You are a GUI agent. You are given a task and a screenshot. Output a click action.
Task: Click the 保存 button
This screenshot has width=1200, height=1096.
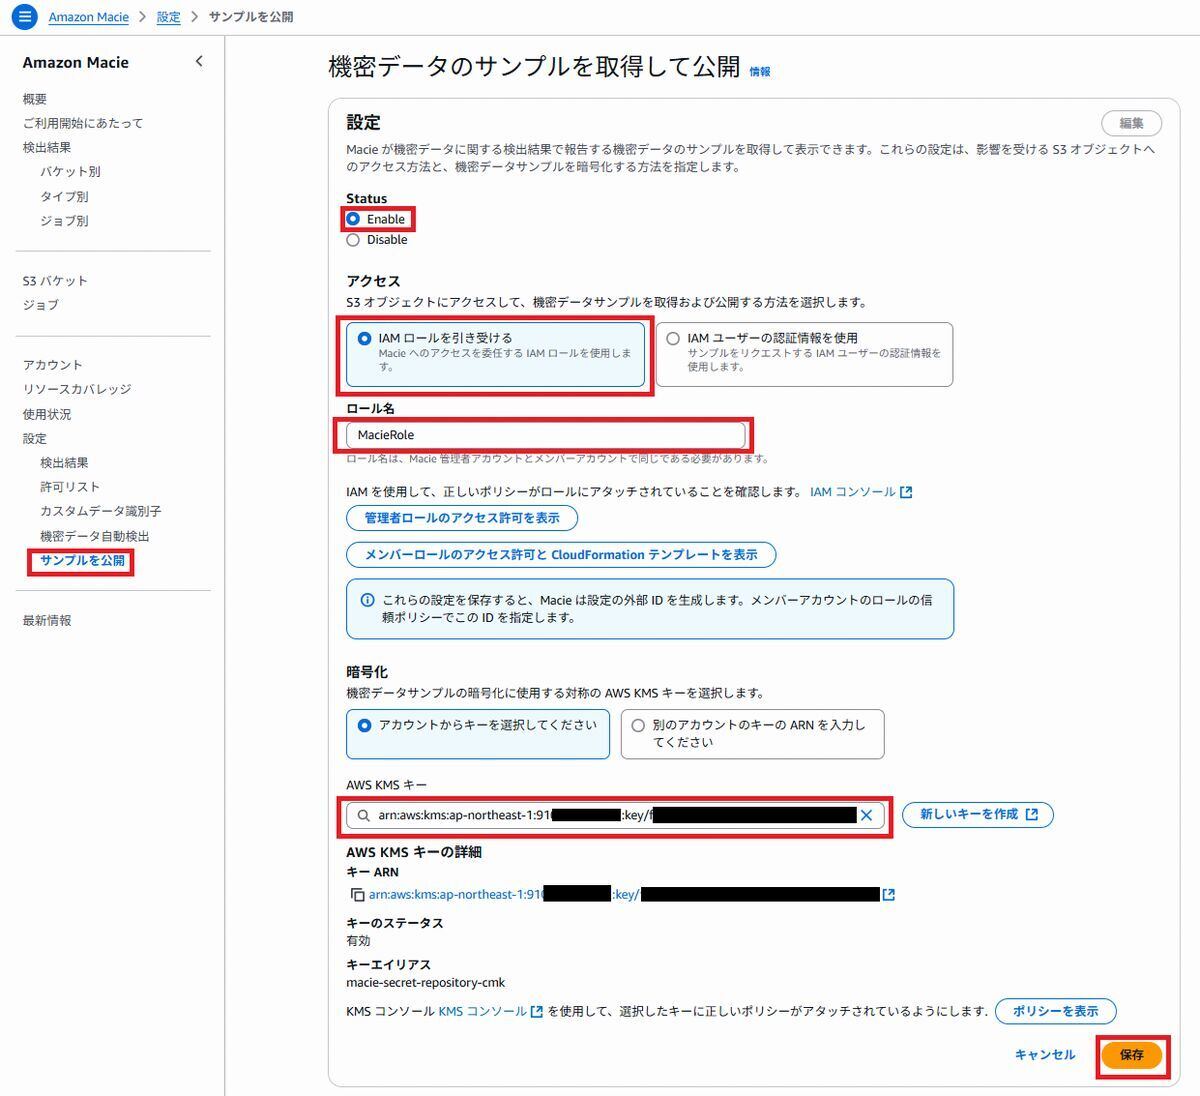1131,1055
